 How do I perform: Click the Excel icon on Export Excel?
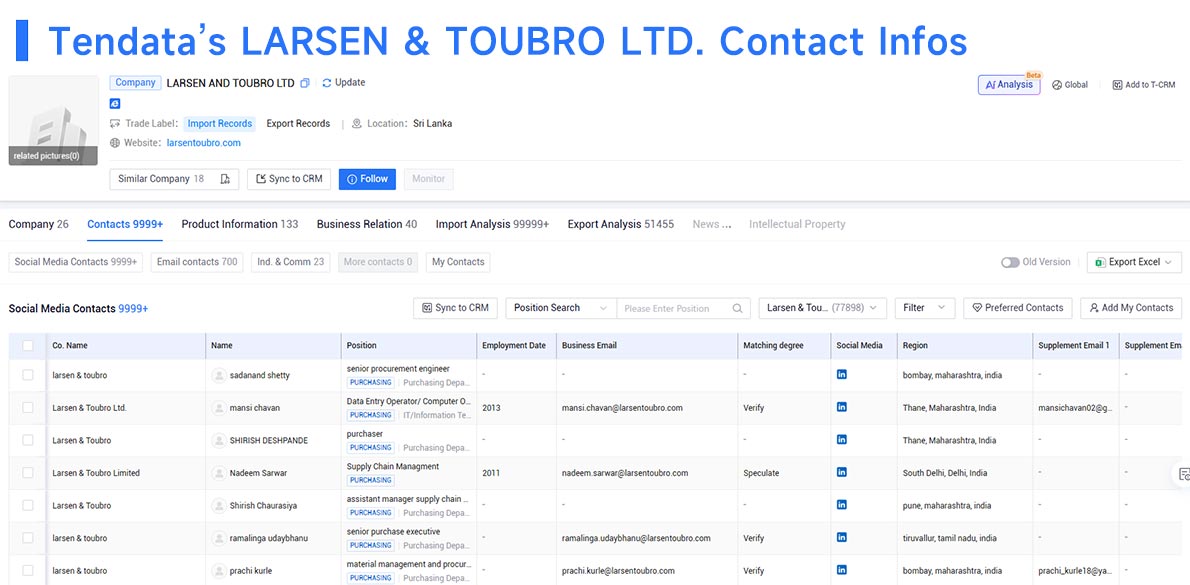pyautogui.click(x=1100, y=263)
